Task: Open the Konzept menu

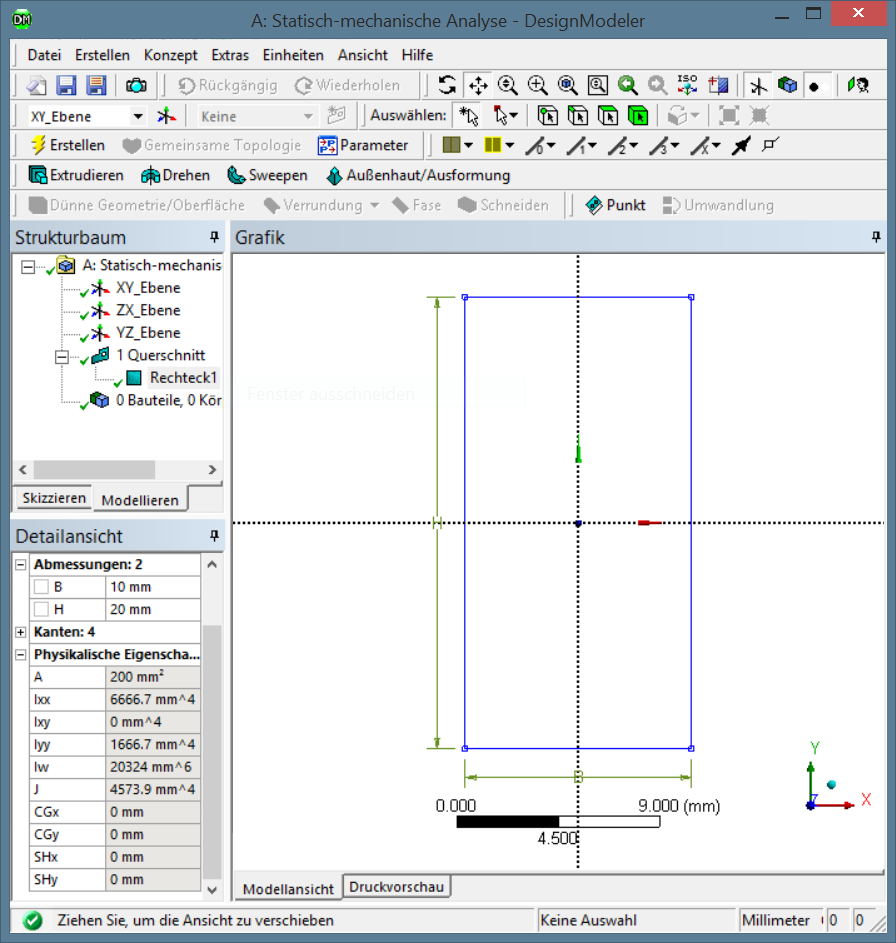Action: pos(170,55)
